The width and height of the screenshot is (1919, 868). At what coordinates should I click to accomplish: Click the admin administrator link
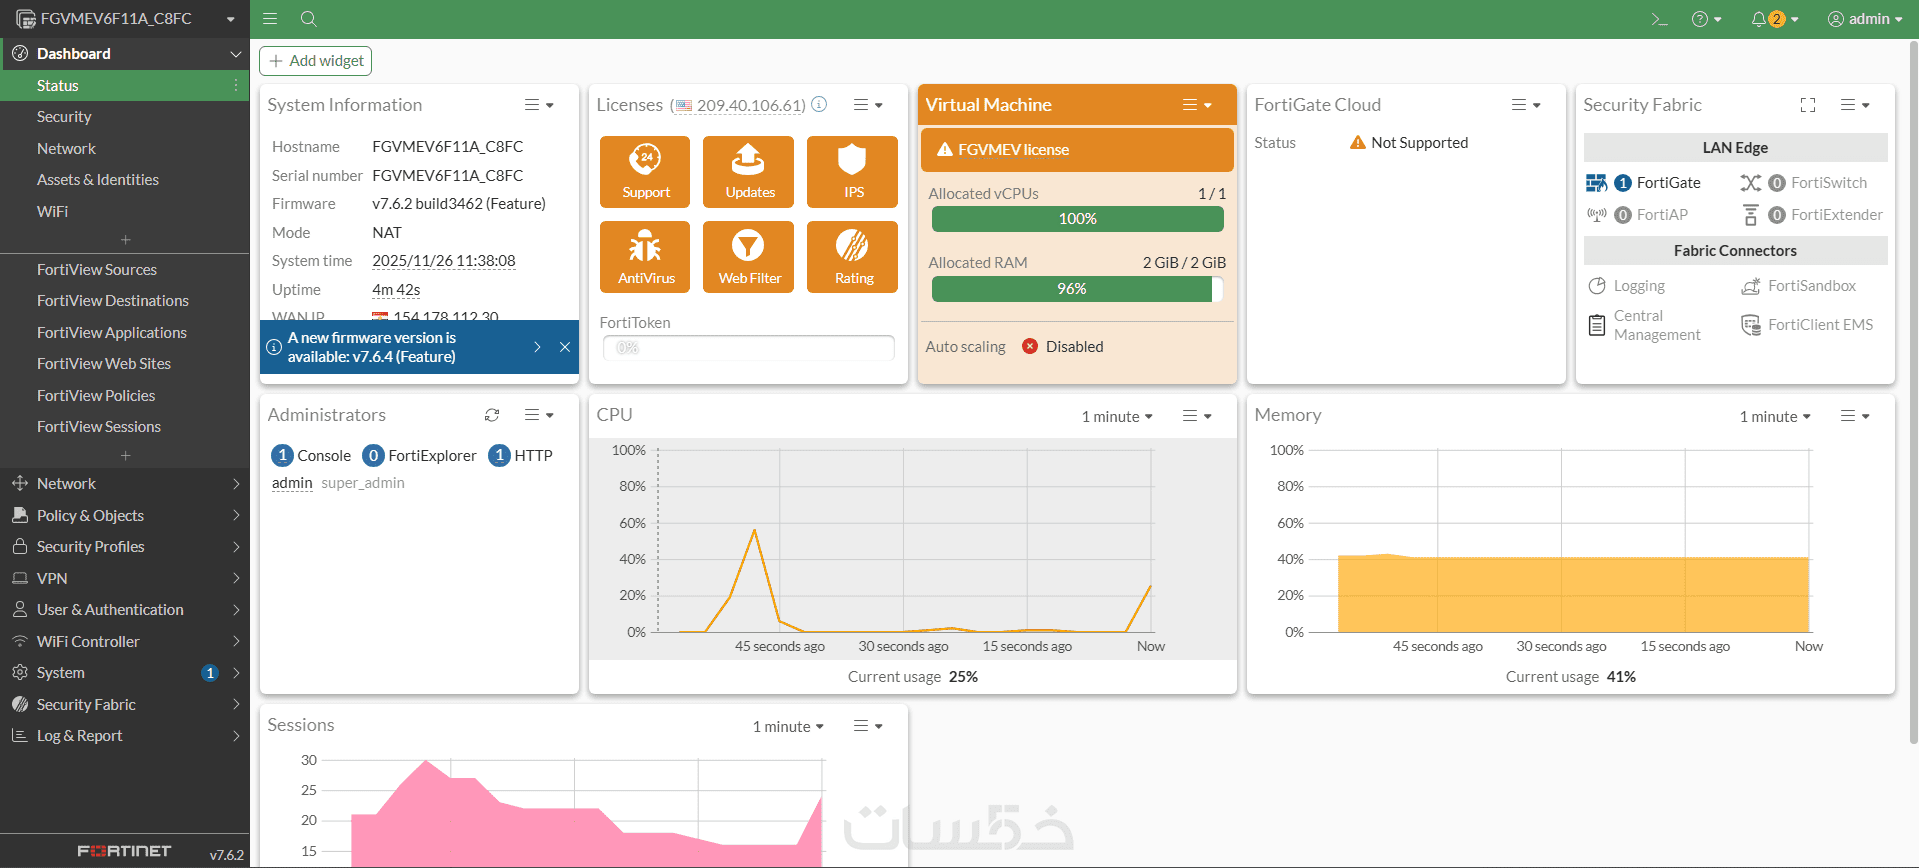point(292,483)
